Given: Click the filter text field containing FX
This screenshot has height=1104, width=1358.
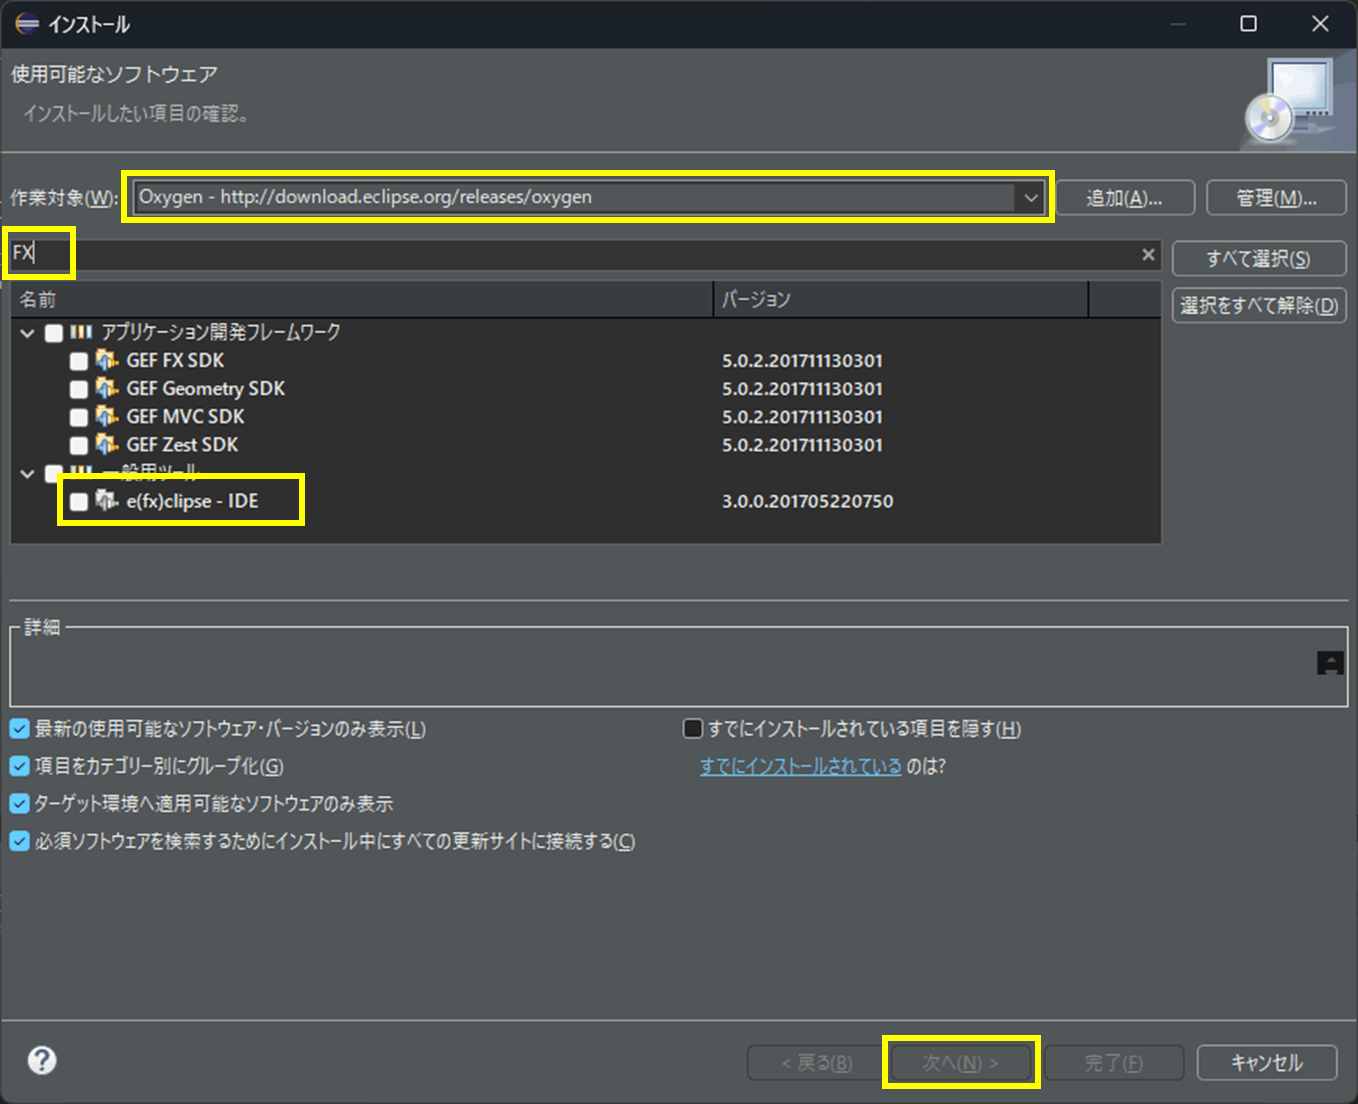Looking at the screenshot, I should pyautogui.click(x=585, y=255).
